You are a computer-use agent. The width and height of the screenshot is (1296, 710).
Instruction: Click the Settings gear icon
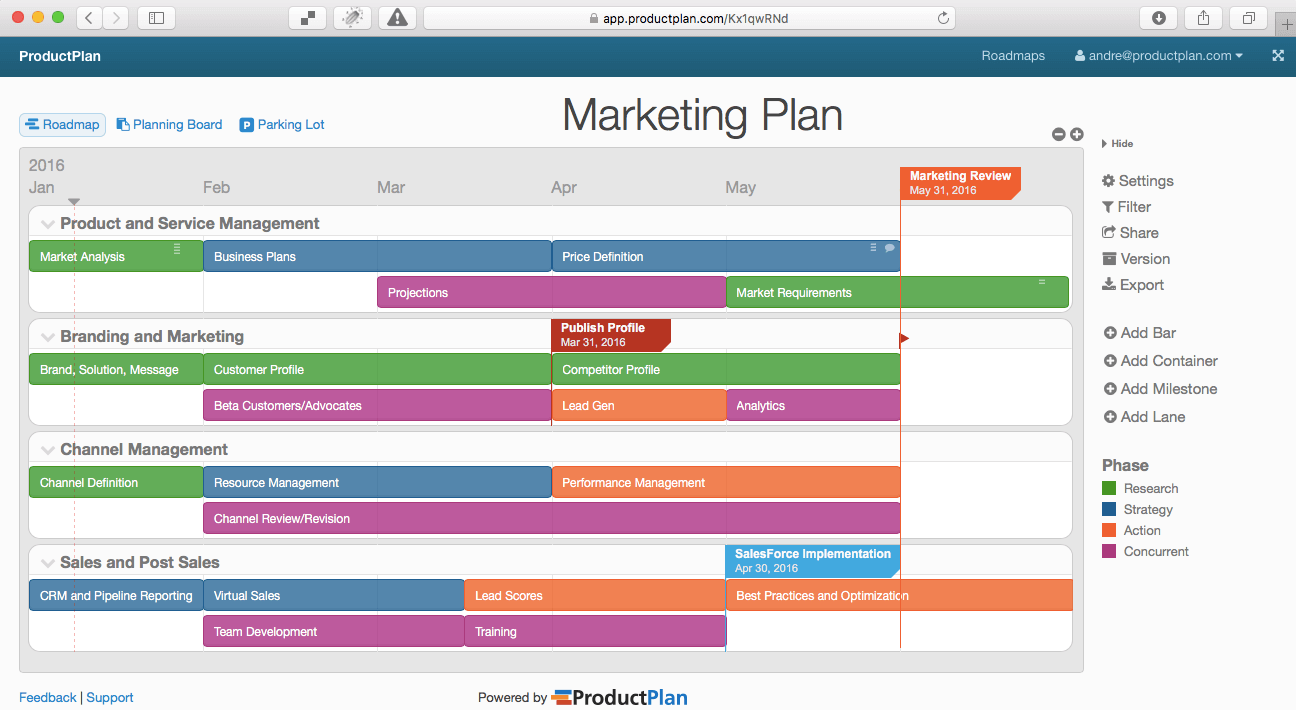tap(1108, 181)
